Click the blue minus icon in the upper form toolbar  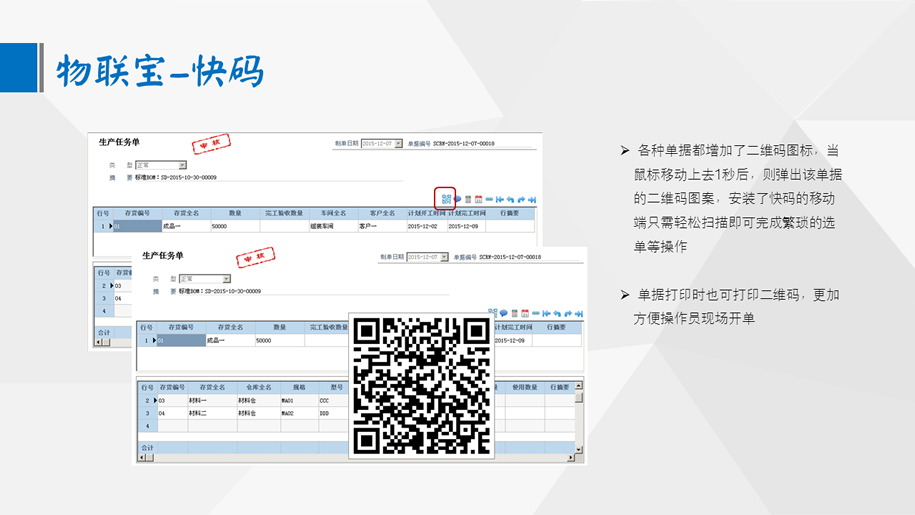488,200
